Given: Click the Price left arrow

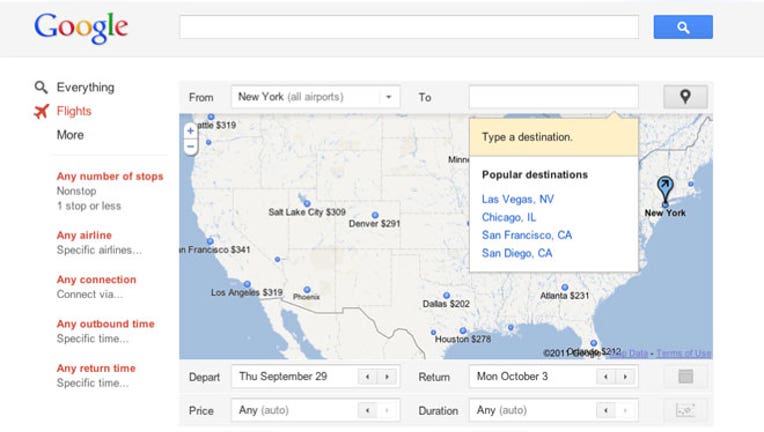Looking at the screenshot, I should pyautogui.click(x=367, y=411).
